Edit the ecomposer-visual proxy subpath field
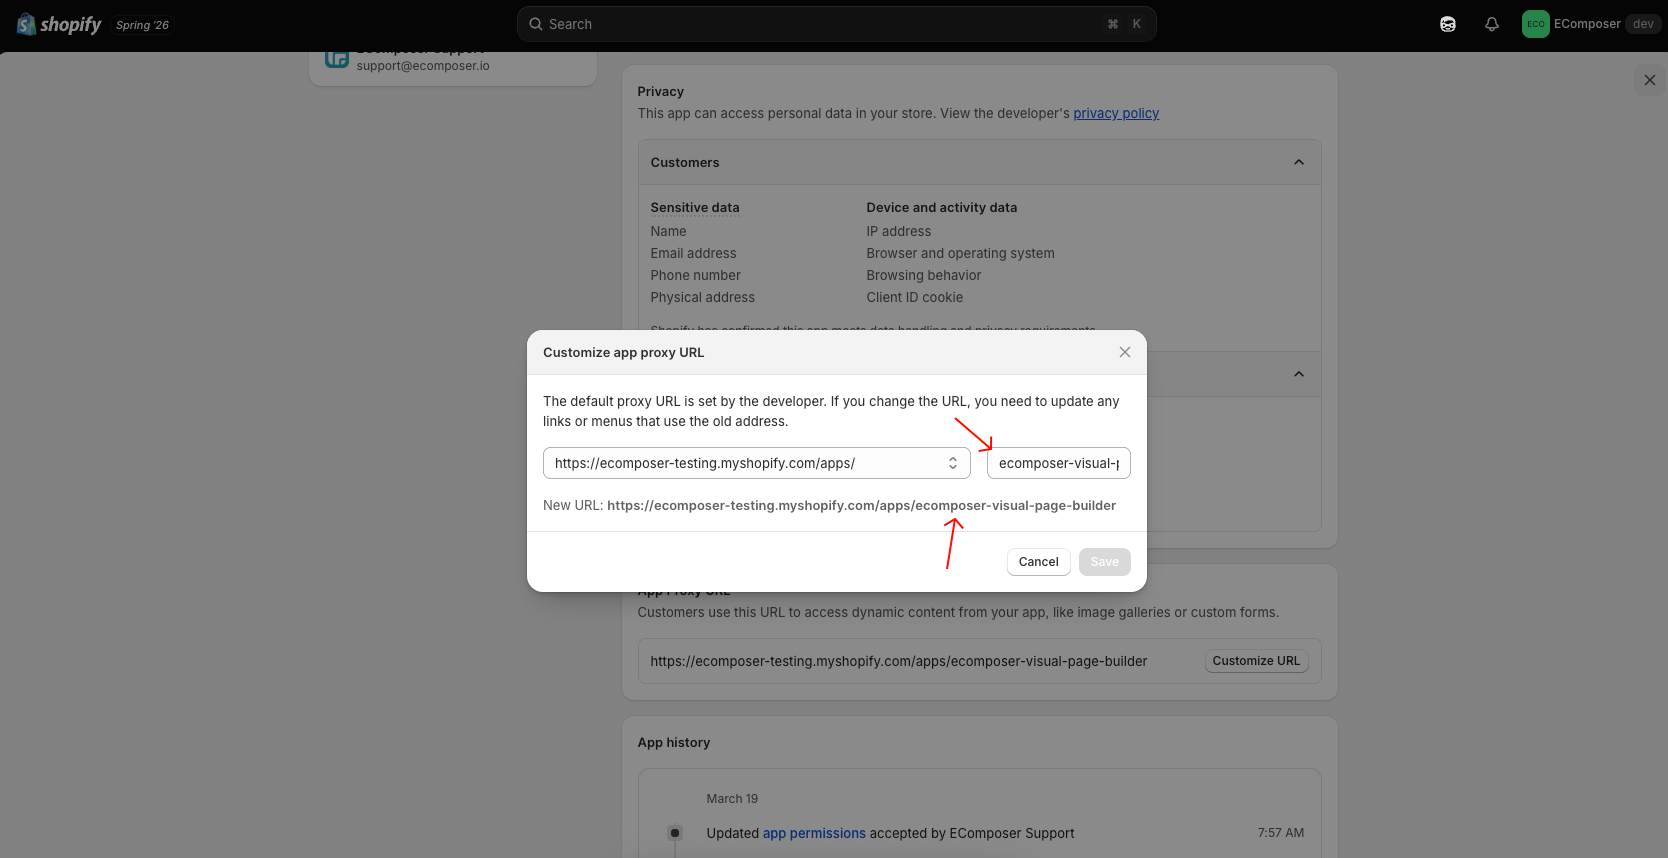This screenshot has height=858, width=1668. (1059, 463)
